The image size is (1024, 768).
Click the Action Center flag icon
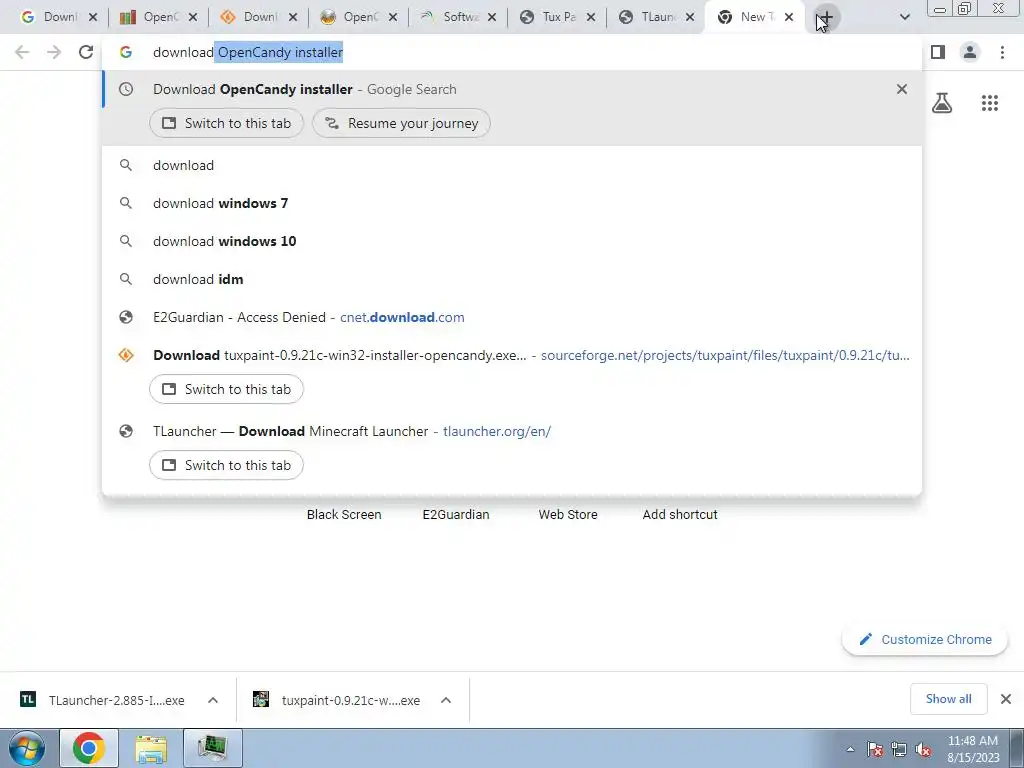tap(875, 749)
